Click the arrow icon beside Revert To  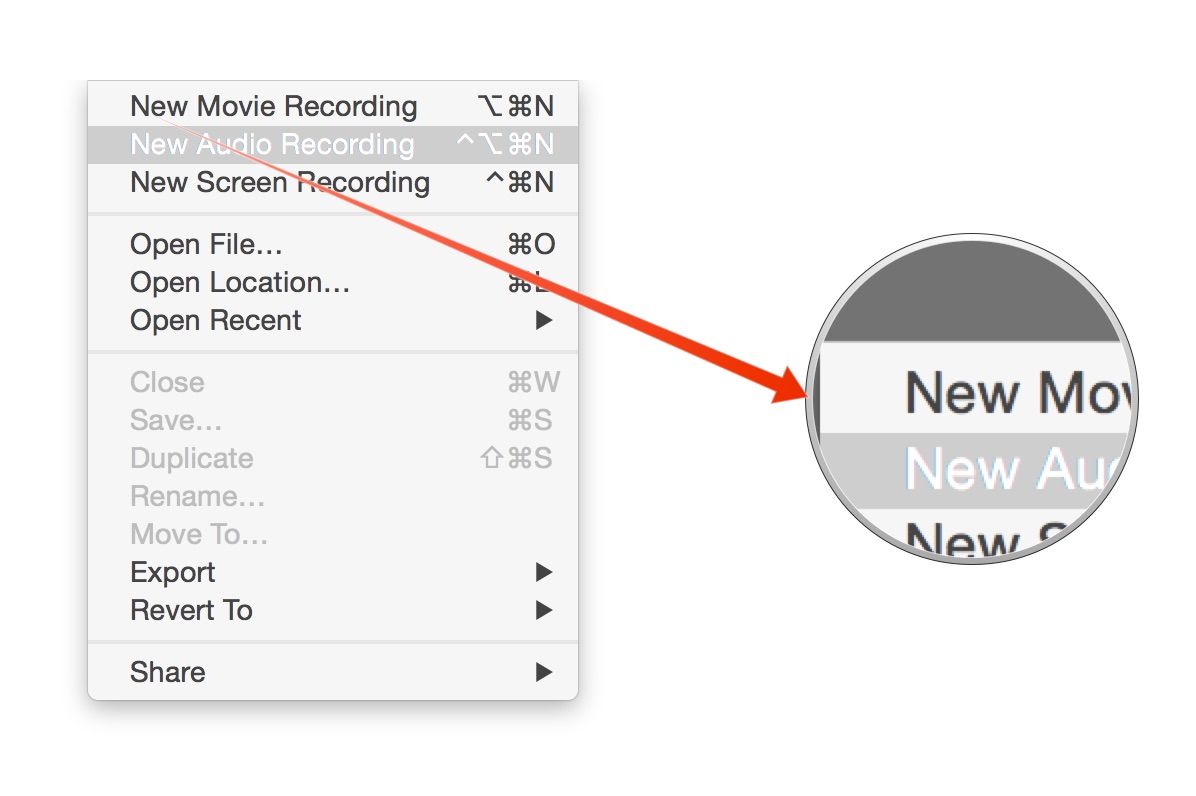[x=543, y=610]
